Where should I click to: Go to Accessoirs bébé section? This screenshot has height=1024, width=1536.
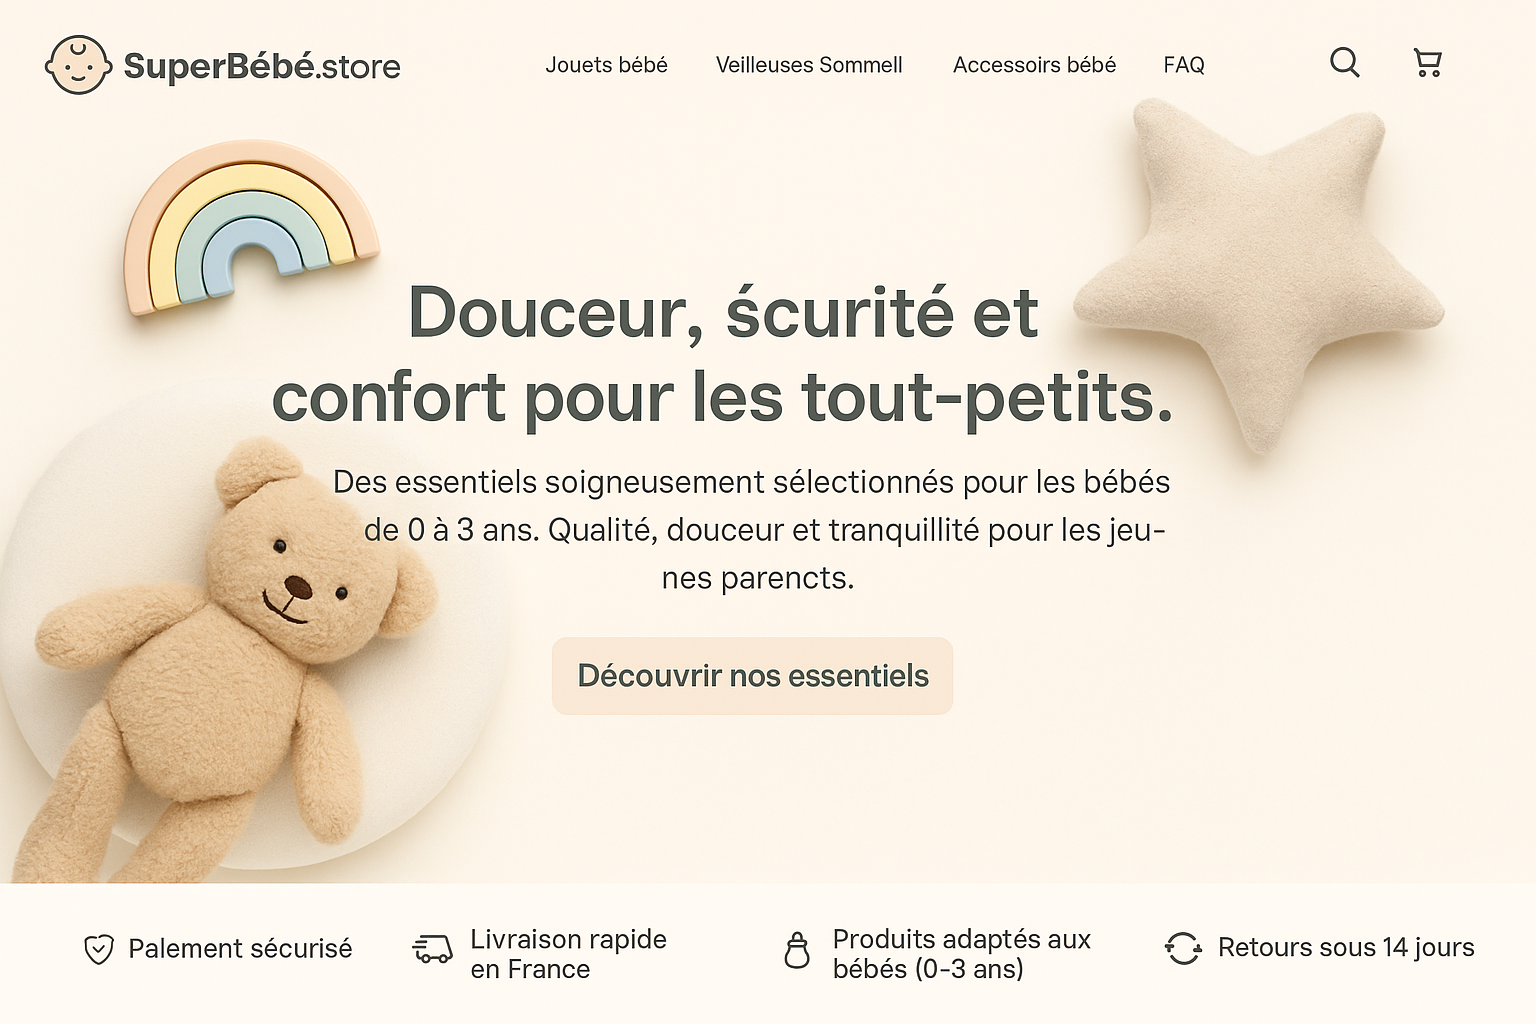(x=1034, y=65)
